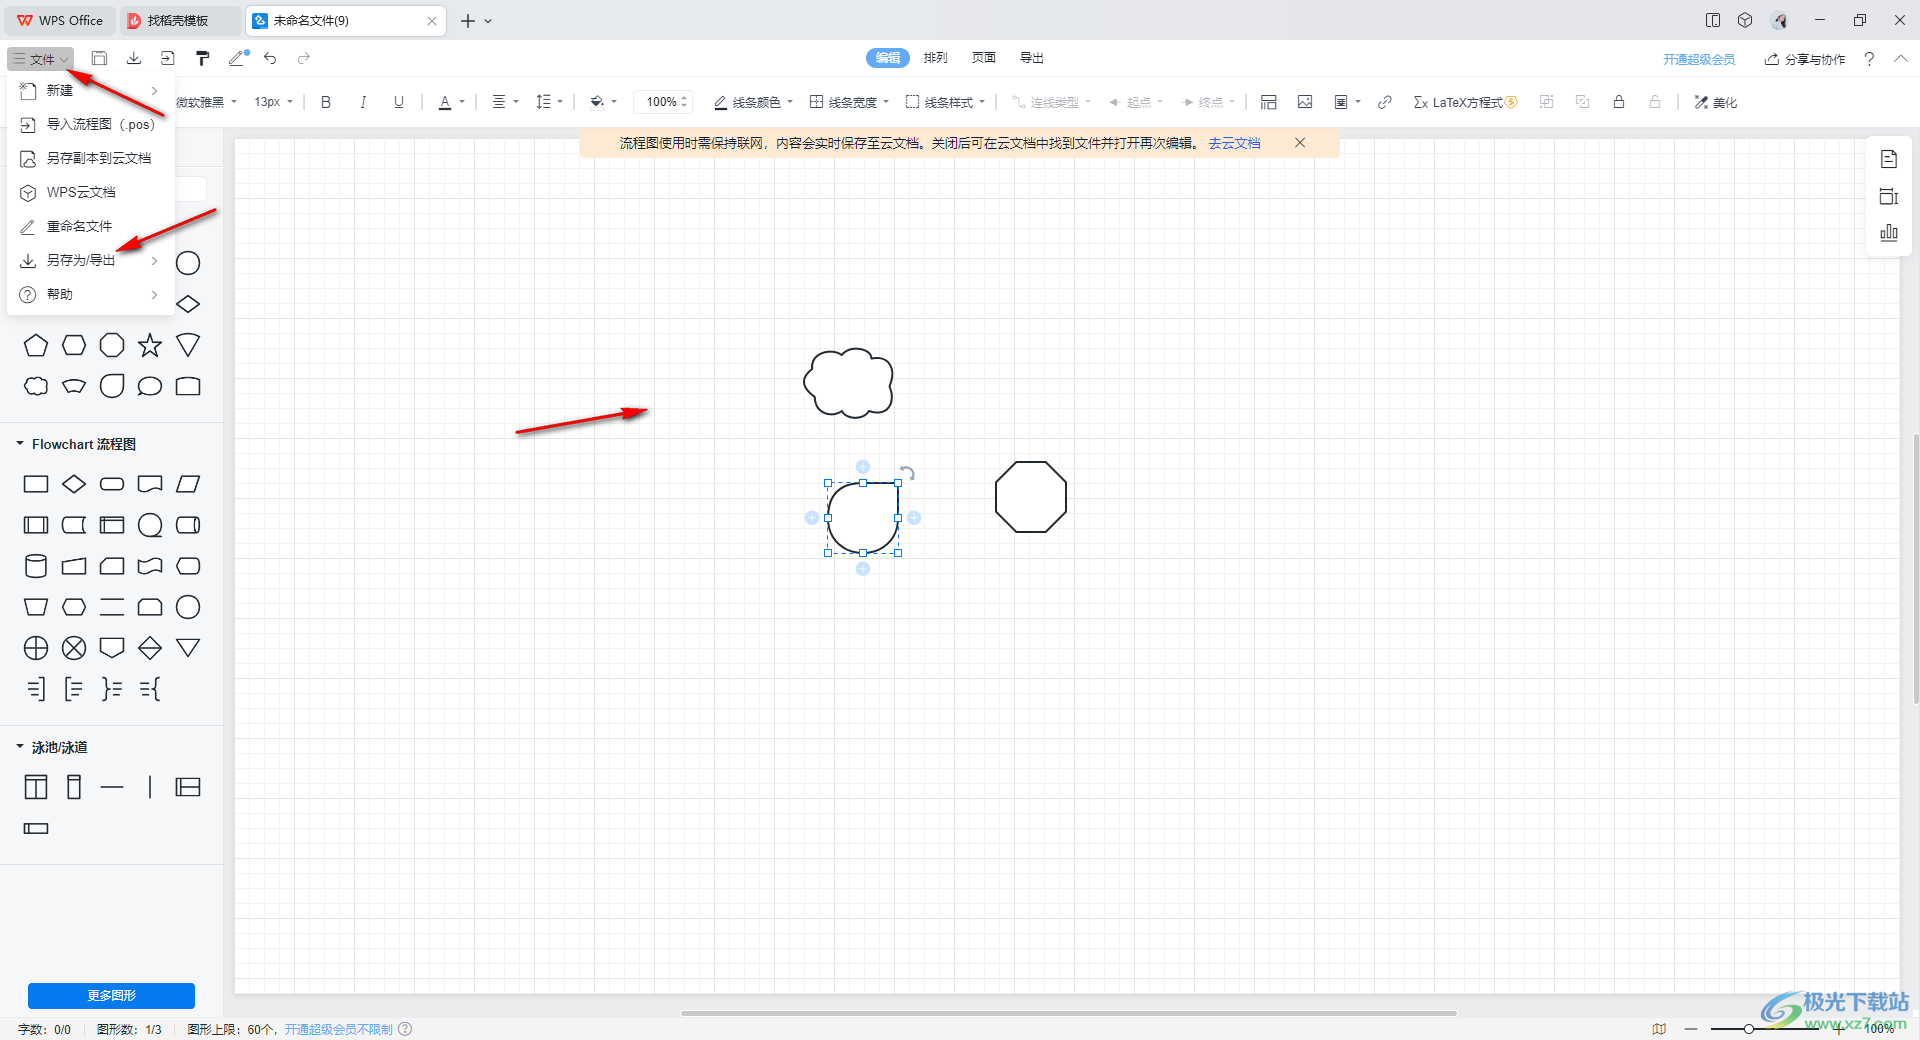Open line width dropdown
This screenshot has width=1920, height=1040.
849,102
